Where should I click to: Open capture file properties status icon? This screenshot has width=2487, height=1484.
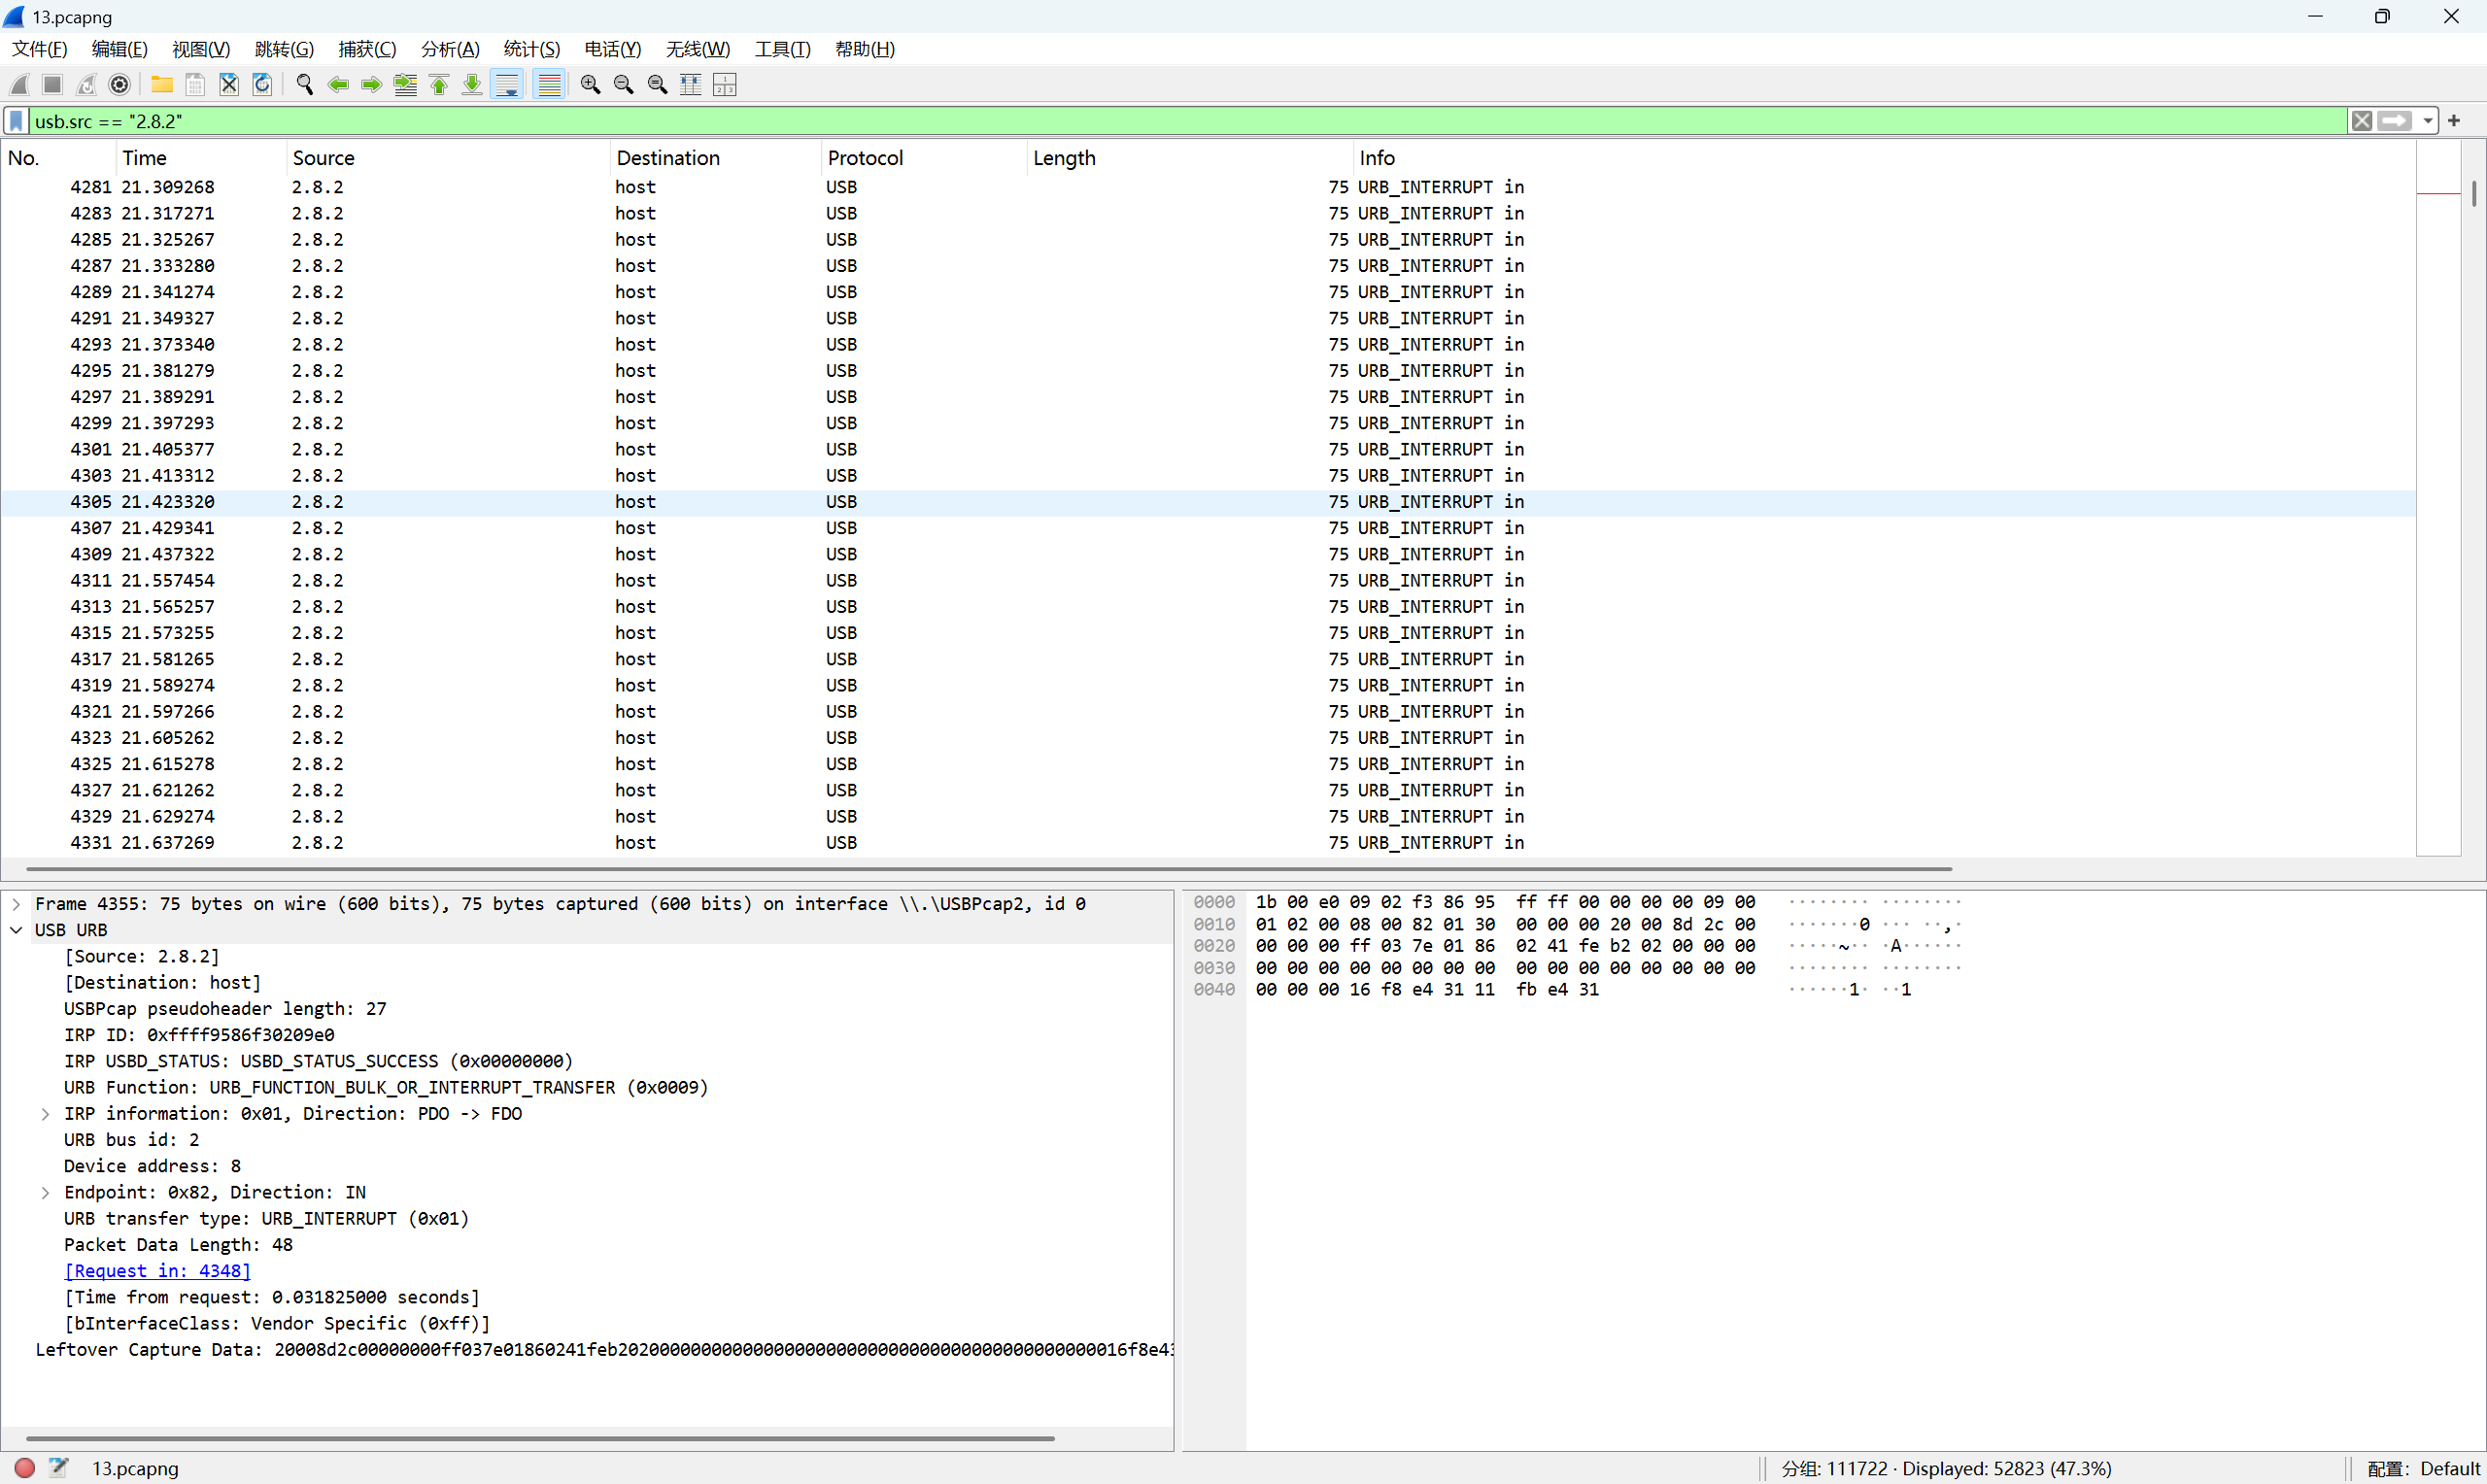(59, 1467)
